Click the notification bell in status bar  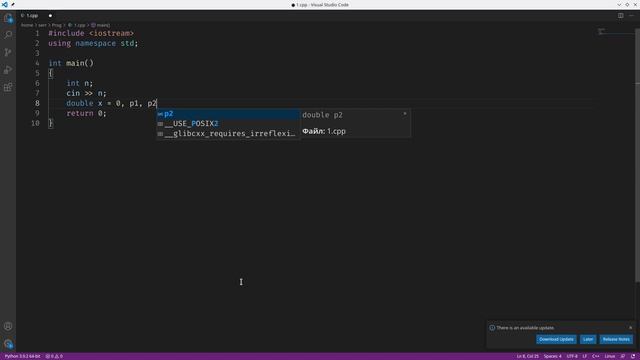point(633,356)
